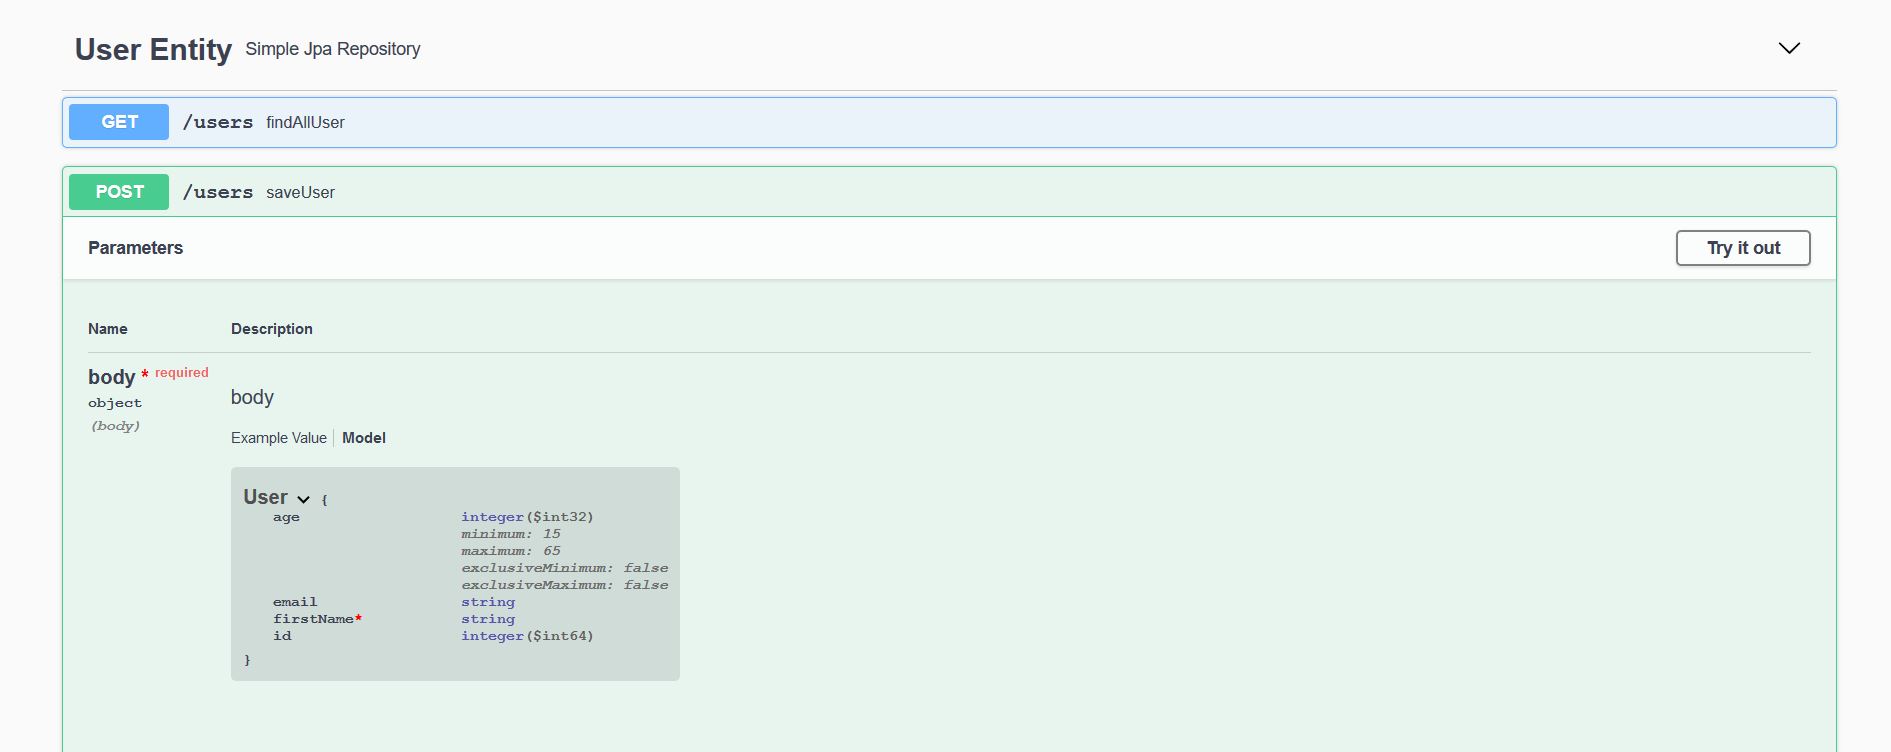Click the 'maximum: 65' constraint

coord(511,551)
